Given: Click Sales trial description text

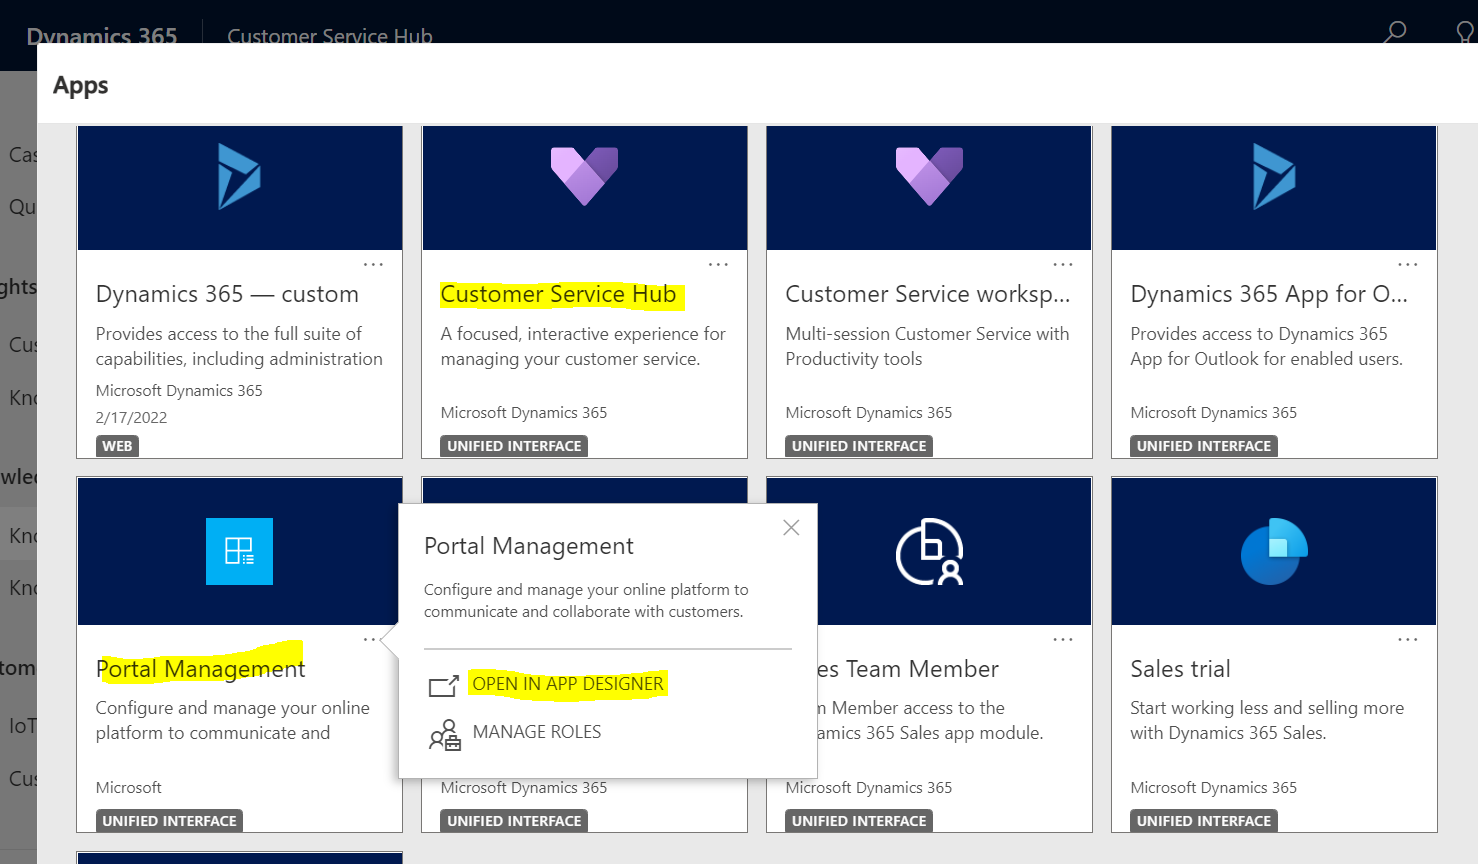Looking at the screenshot, I should (x=1267, y=720).
